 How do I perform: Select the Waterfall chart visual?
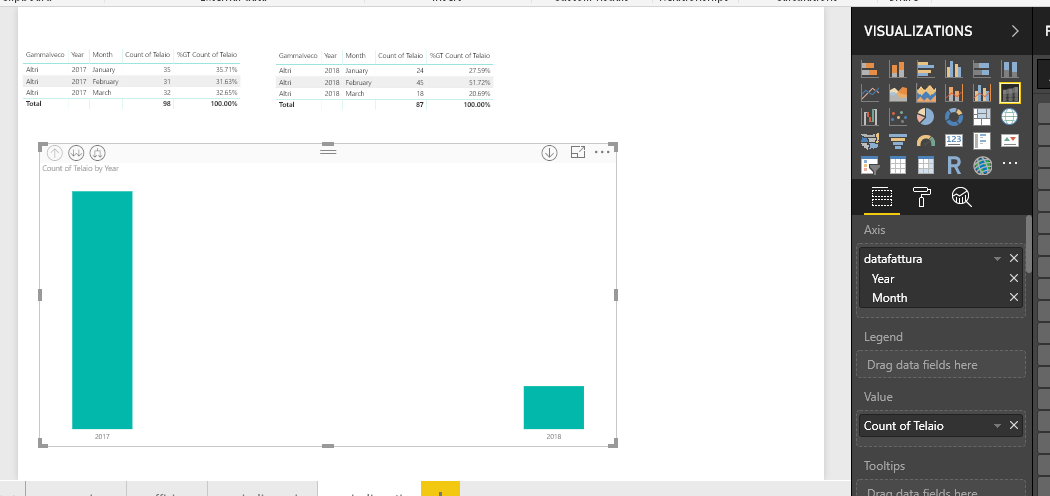pos(869,117)
